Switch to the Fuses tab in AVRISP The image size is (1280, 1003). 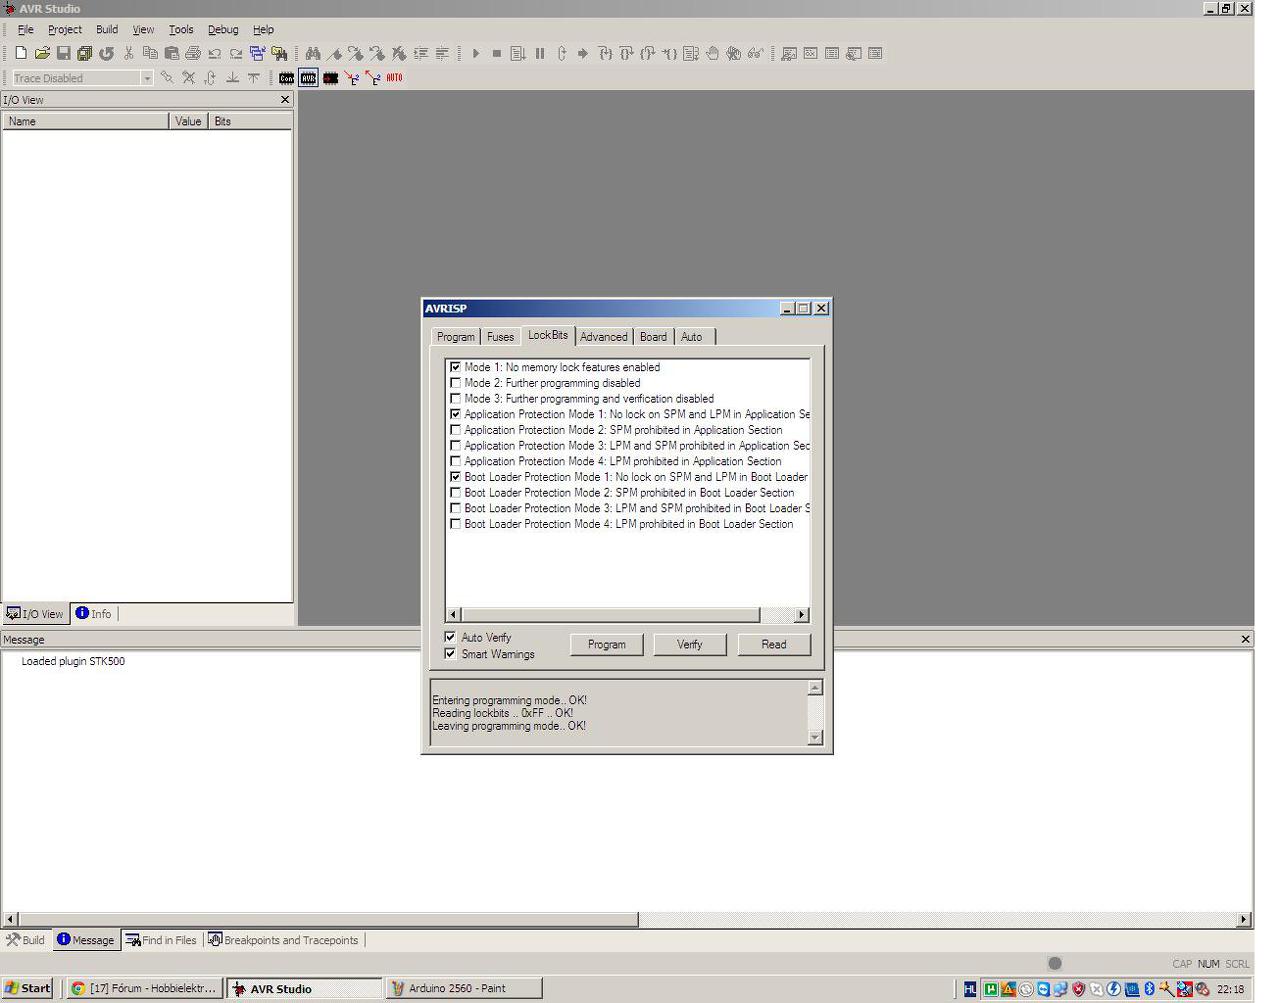(500, 337)
